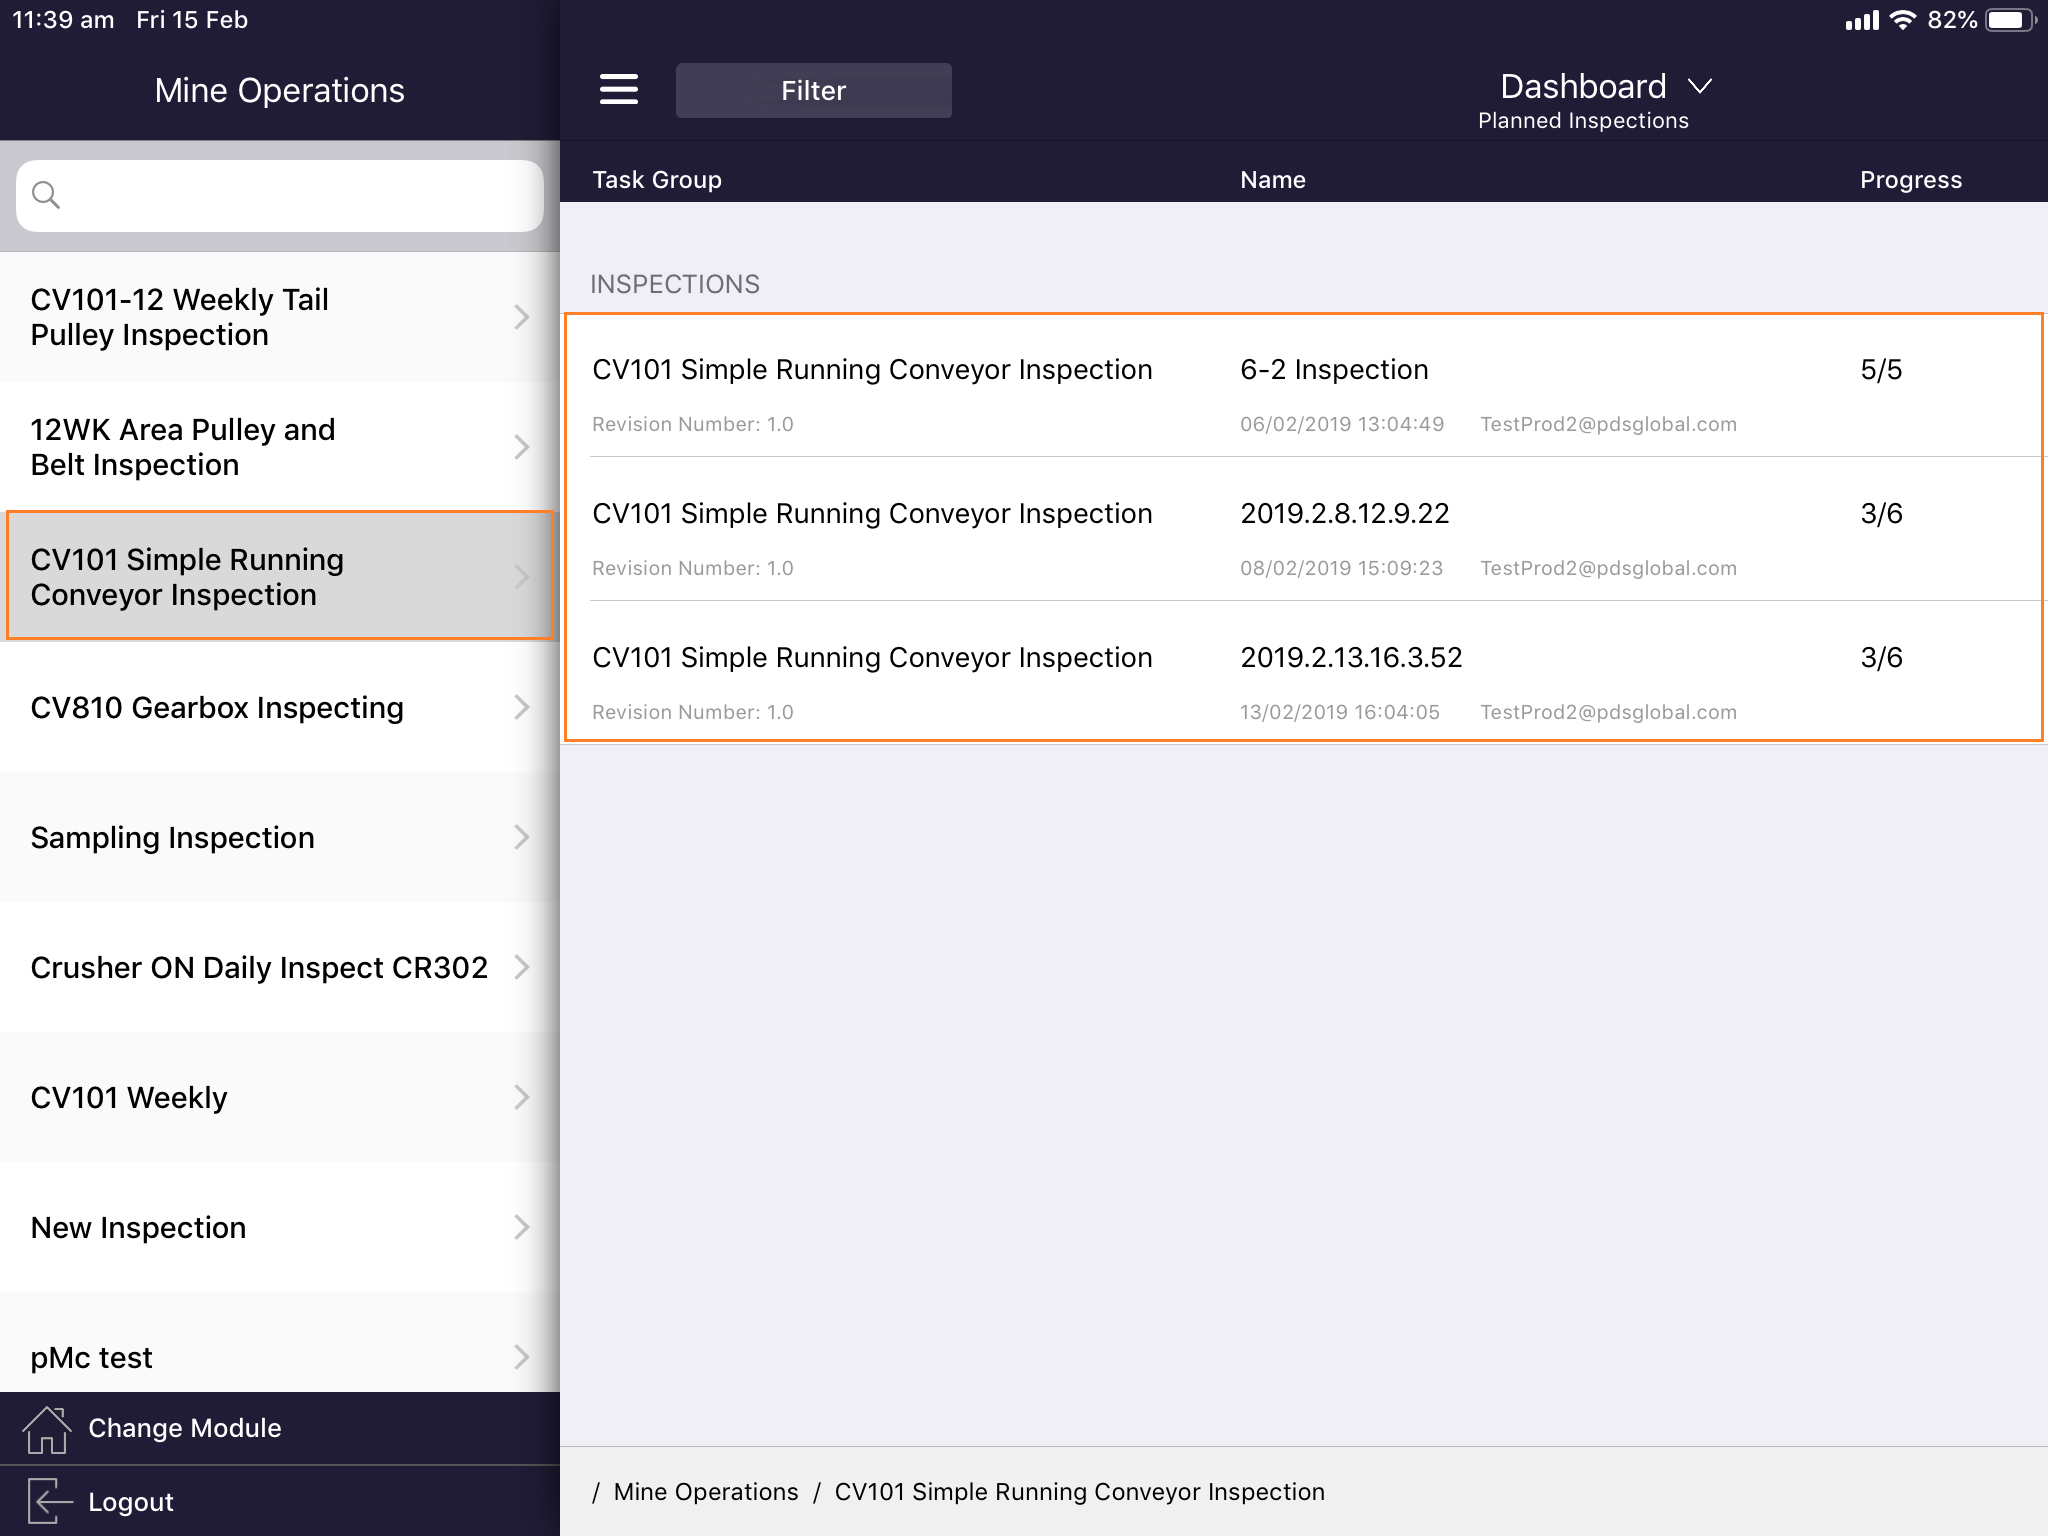Expand CV101-12 Weekly Tail Pulley chevron
2048x1536 pixels.
click(521, 317)
